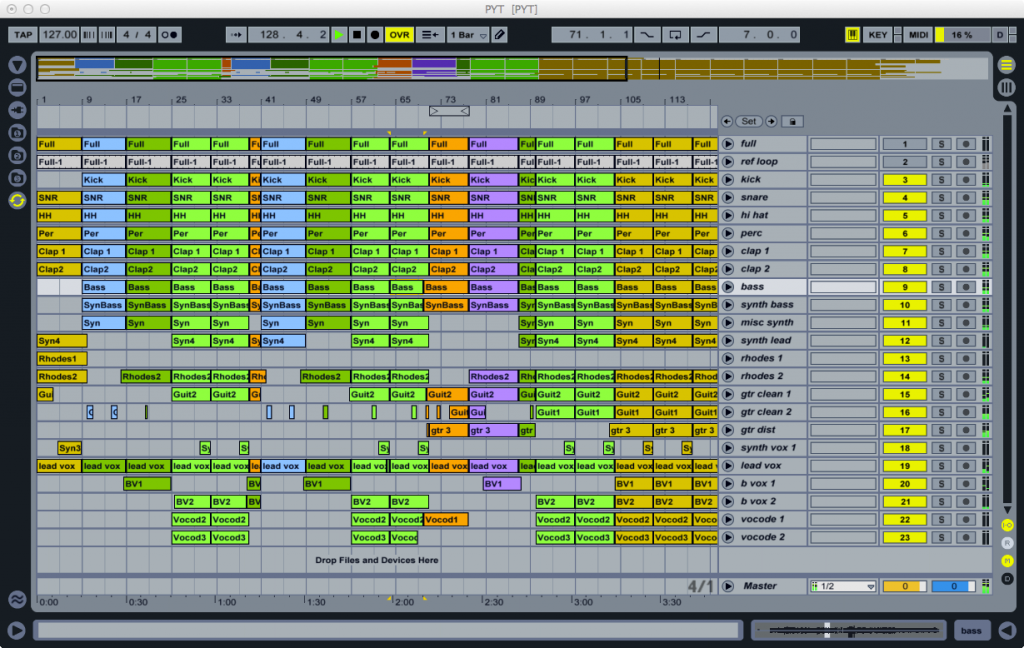This screenshot has width=1024, height=648.
Task: Open File Browser 3 icon
Action: click(x=18, y=178)
